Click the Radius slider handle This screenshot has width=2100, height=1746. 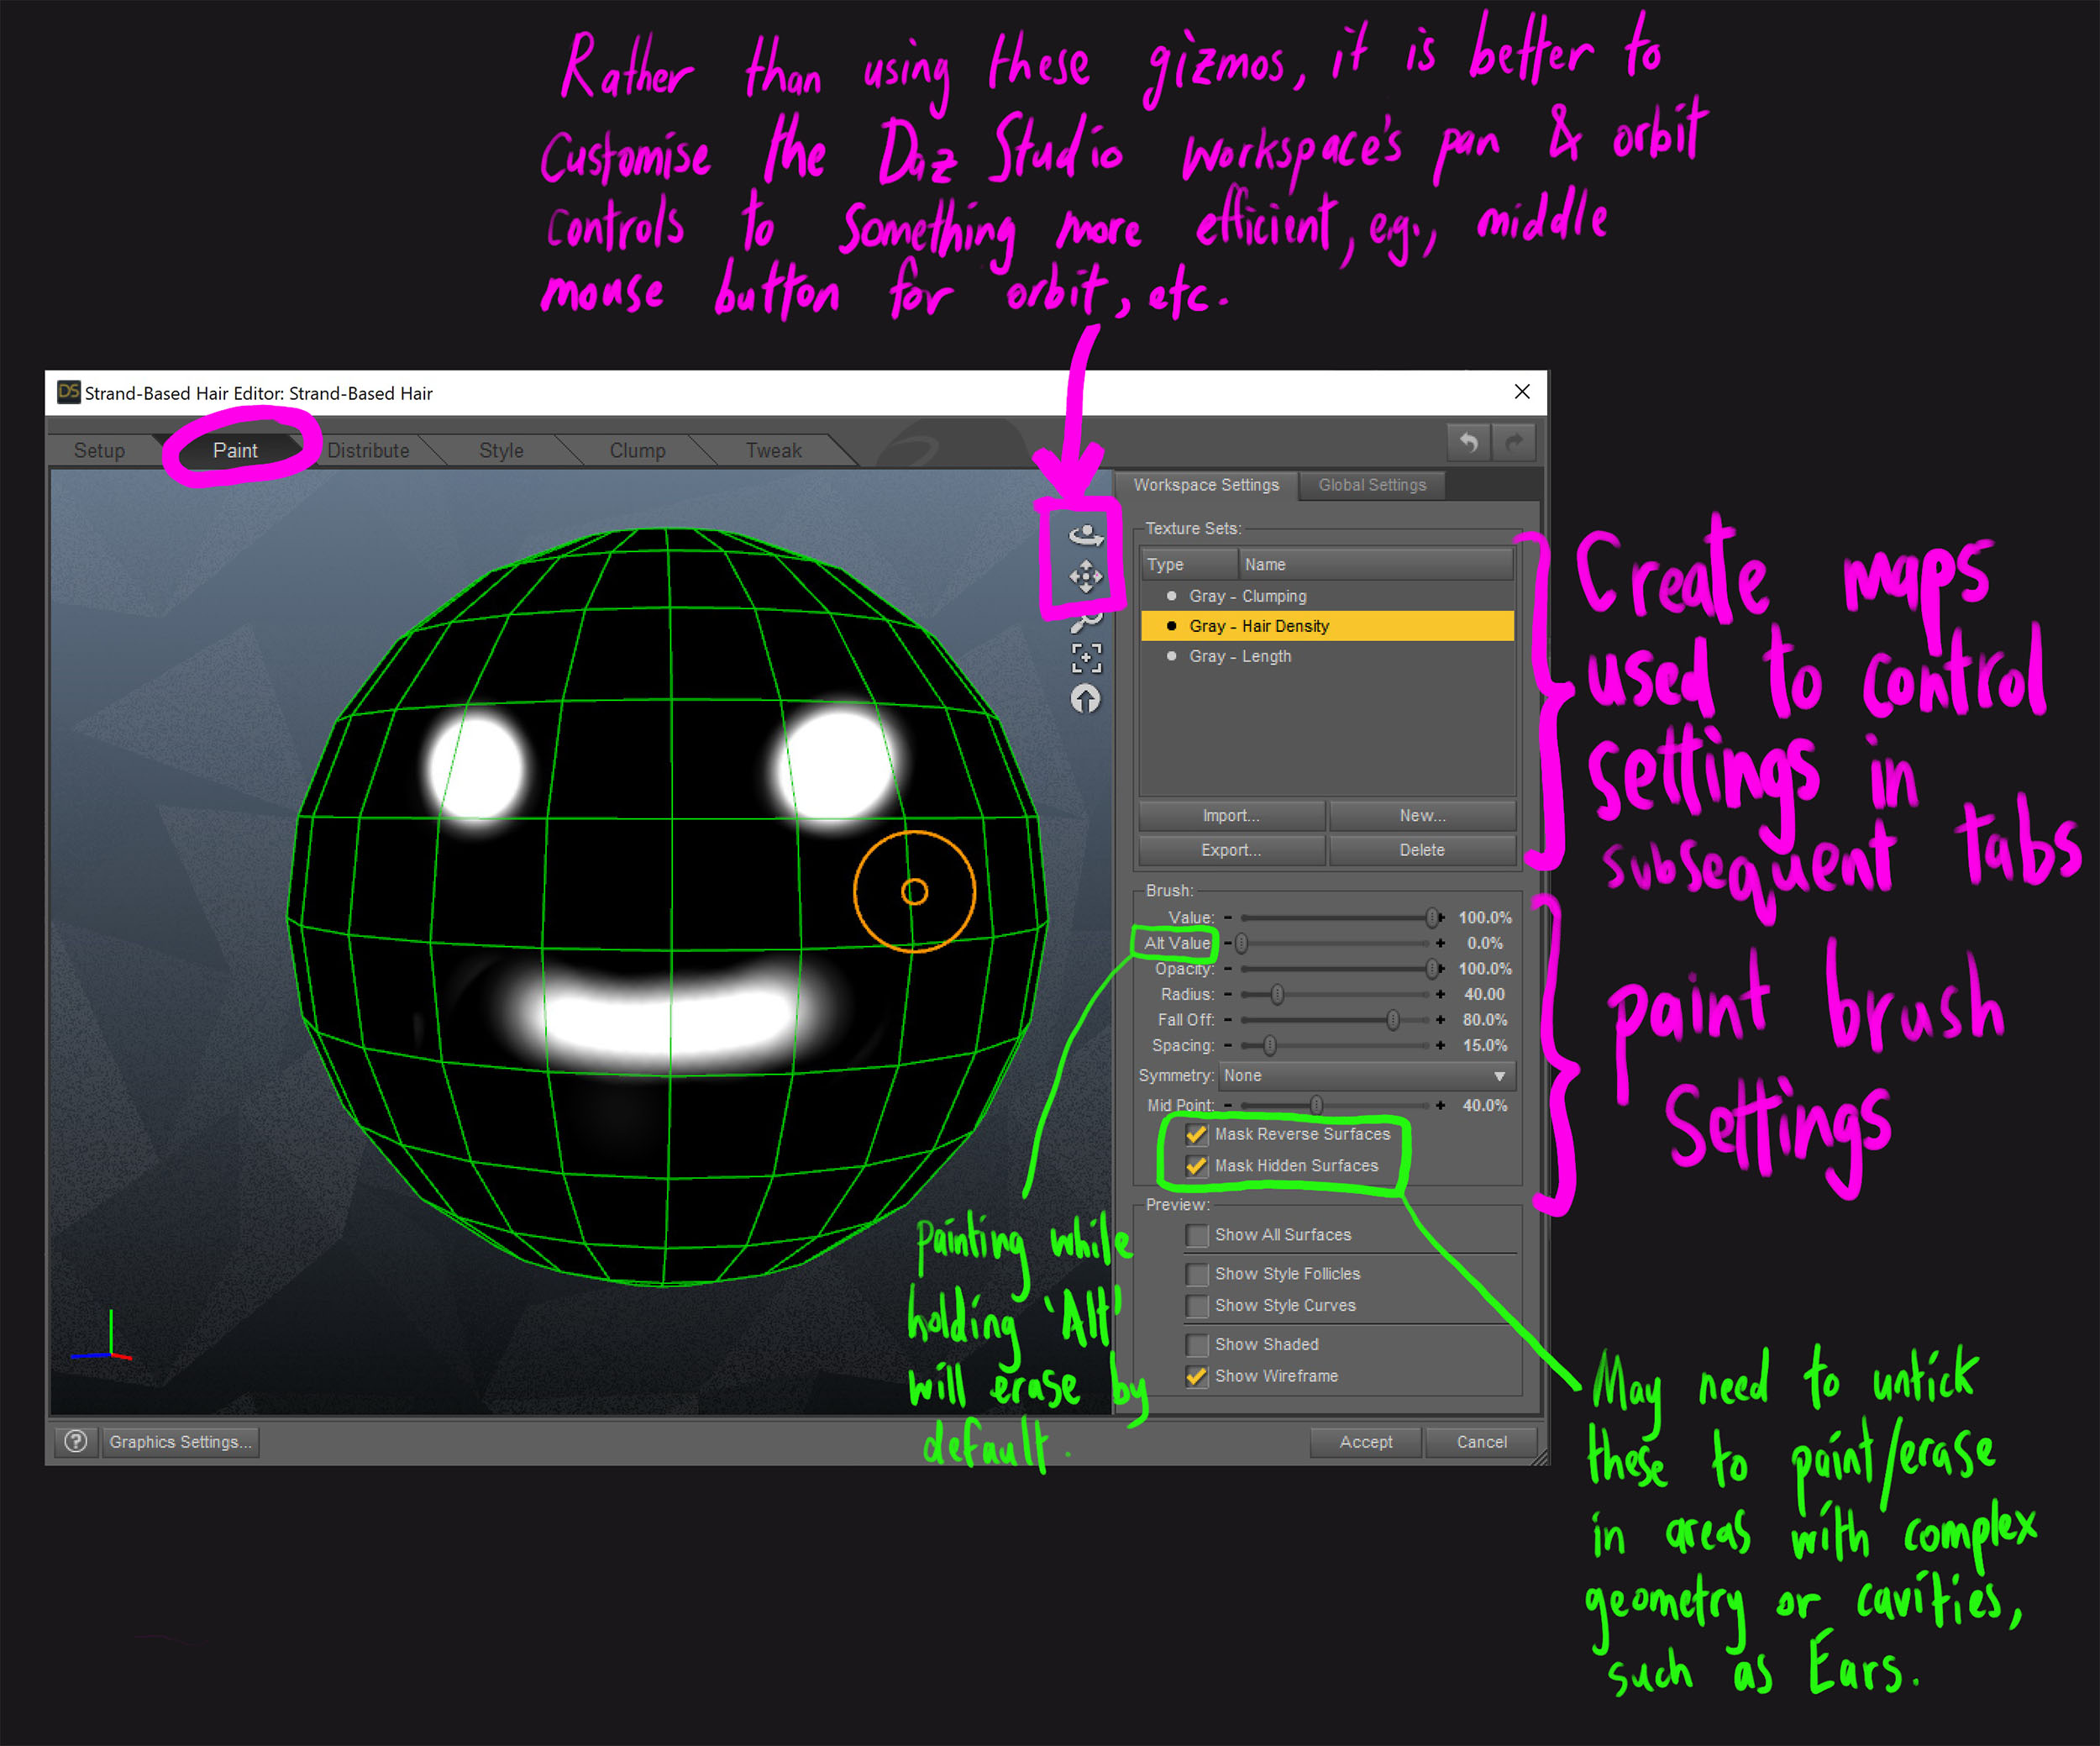click(x=1277, y=994)
